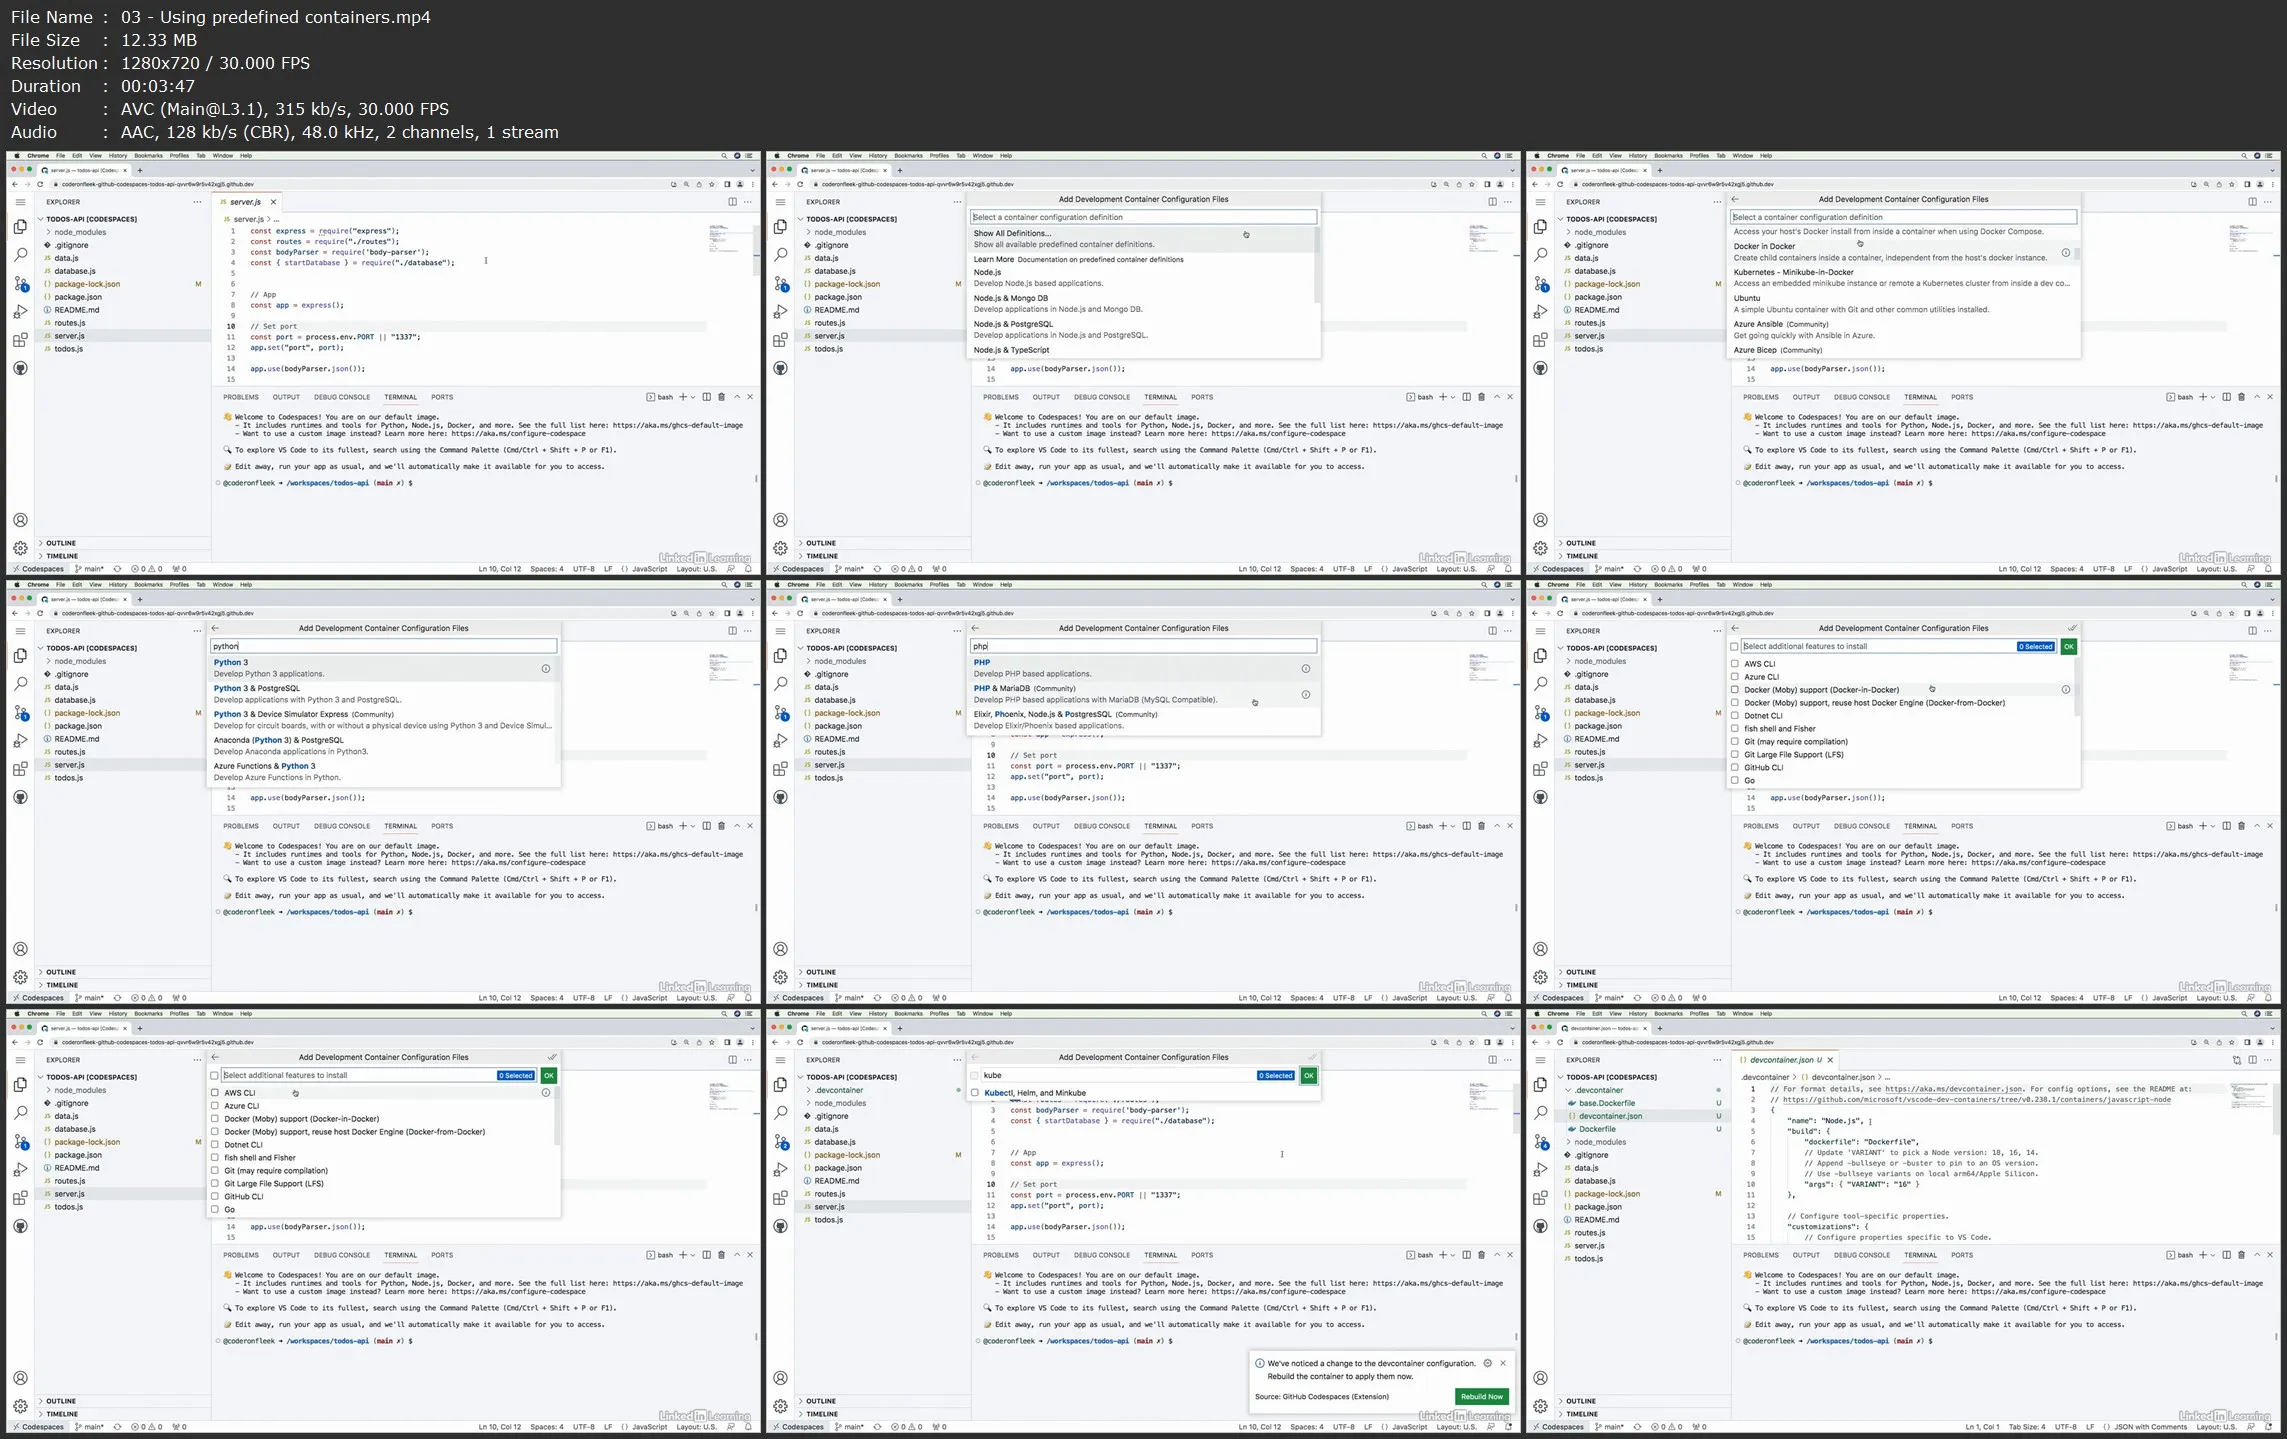Viewport: 2287px width, 1439px height.
Task: Tick select-all checkbox beside the kube field
Action: 975,1076
